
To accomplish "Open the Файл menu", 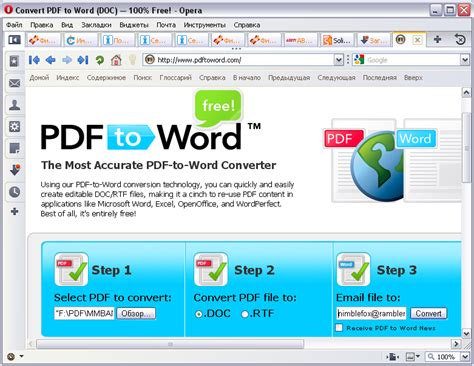I will click(14, 25).
